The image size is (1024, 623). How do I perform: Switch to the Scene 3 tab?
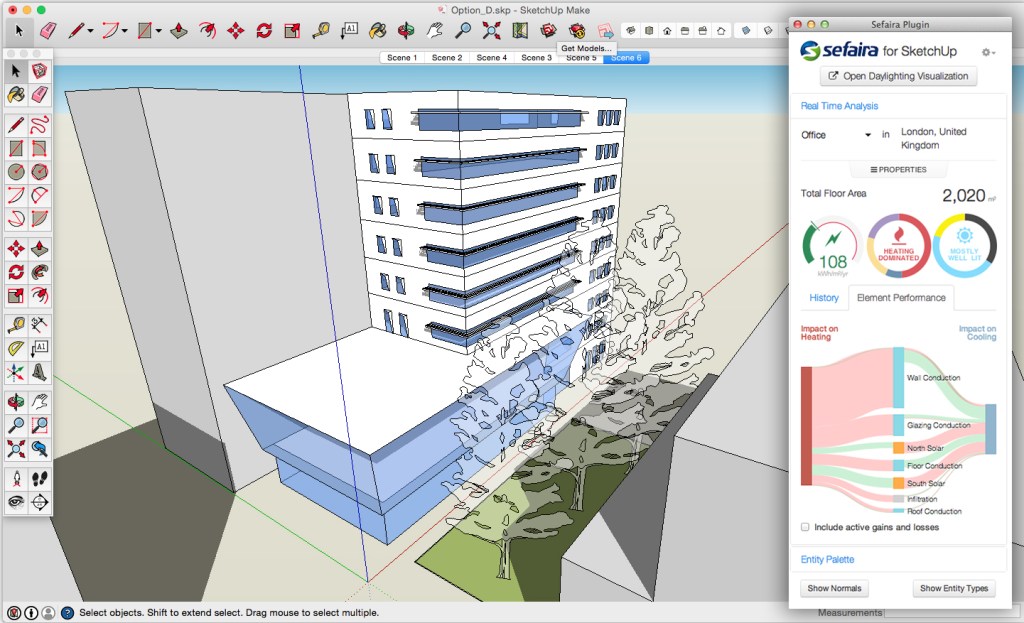click(x=536, y=58)
